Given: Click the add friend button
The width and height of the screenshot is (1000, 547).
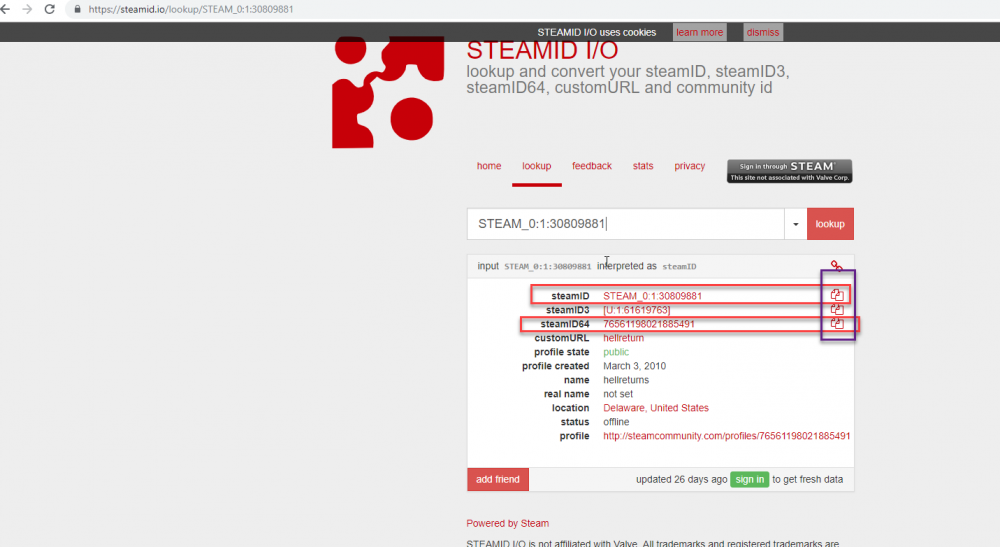Looking at the screenshot, I should tap(497, 479).
